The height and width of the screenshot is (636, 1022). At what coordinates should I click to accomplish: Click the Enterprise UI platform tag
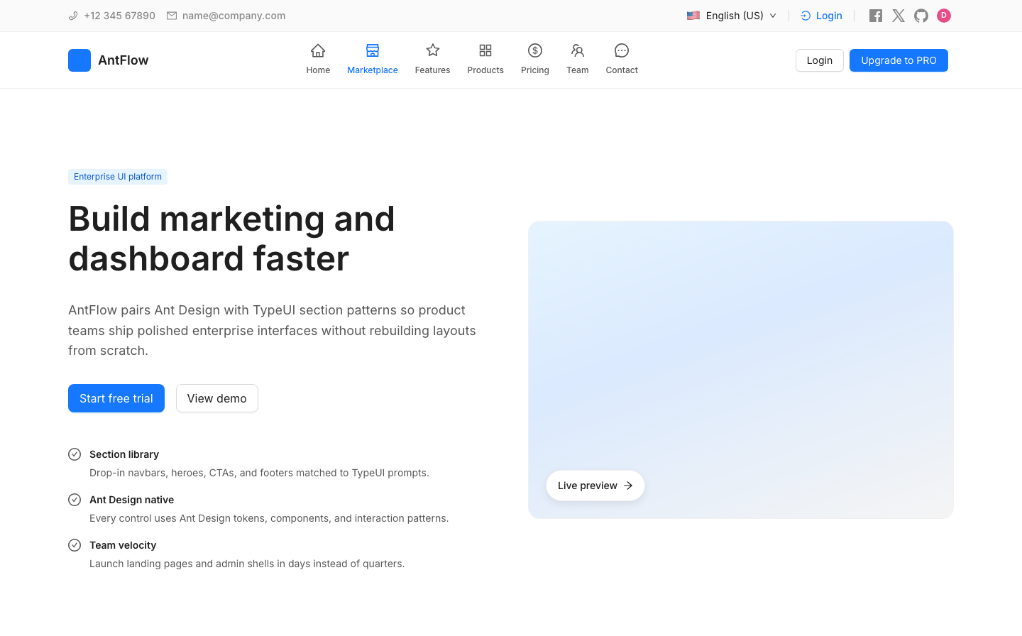[x=117, y=177]
